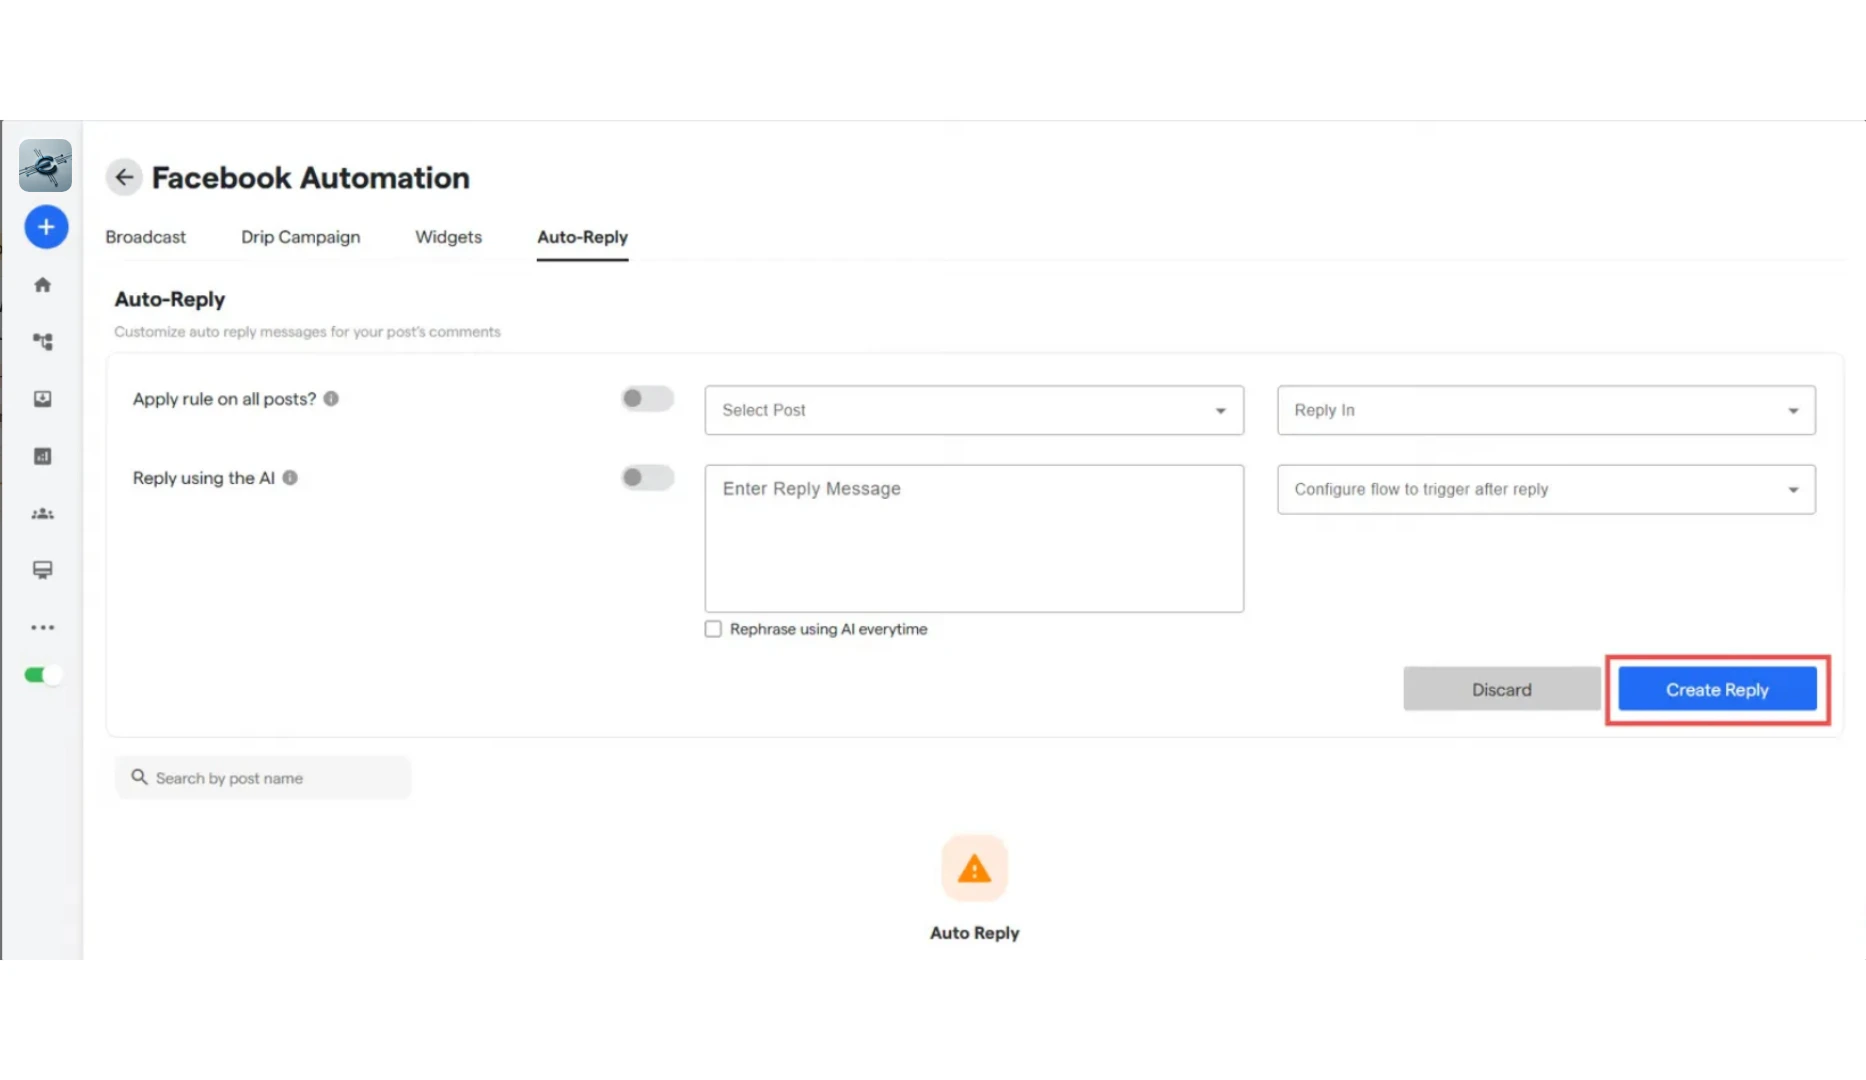The height and width of the screenshot is (1080, 1866).
Task: Open the inbox icon in sidebar
Action: pos(42,399)
